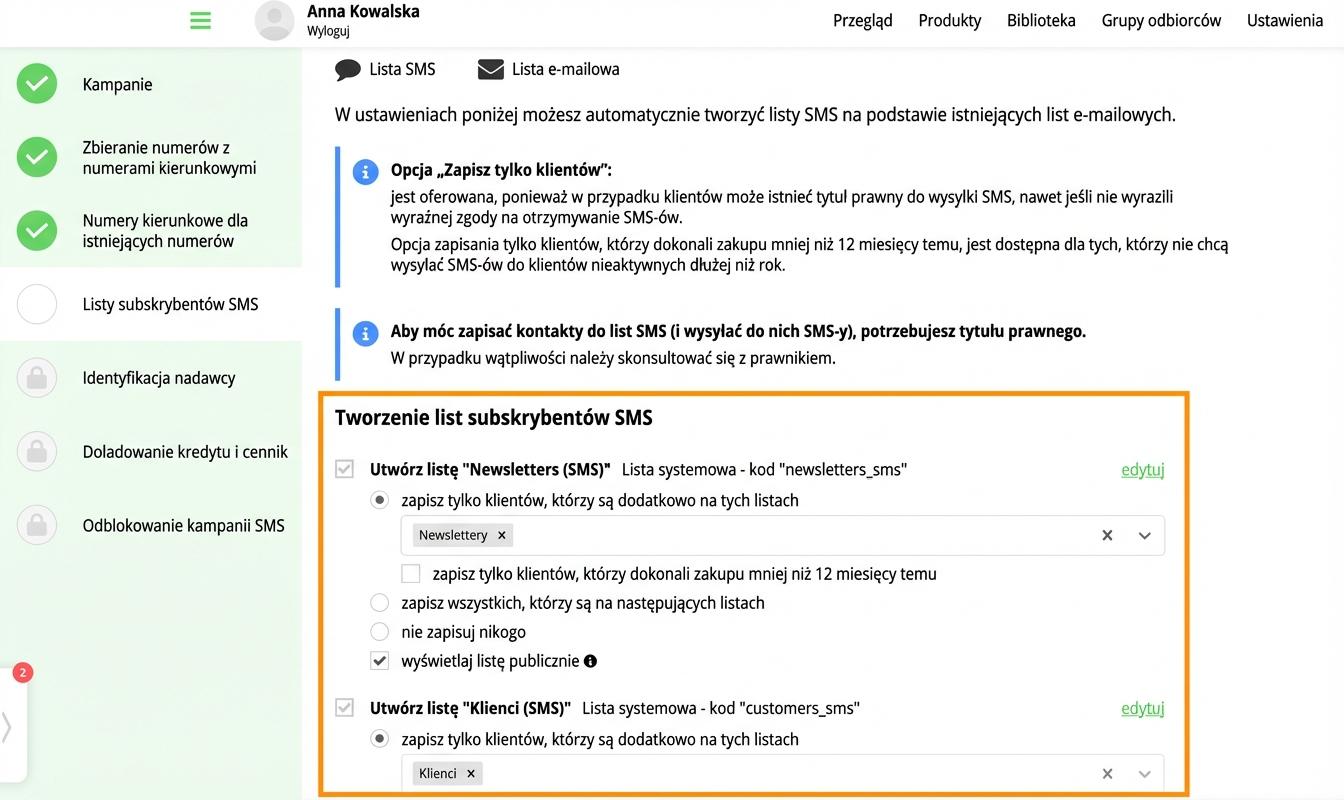Clear the Newslettery list field with the X icon
Viewport: 1344px width, 800px height.
[1107, 535]
